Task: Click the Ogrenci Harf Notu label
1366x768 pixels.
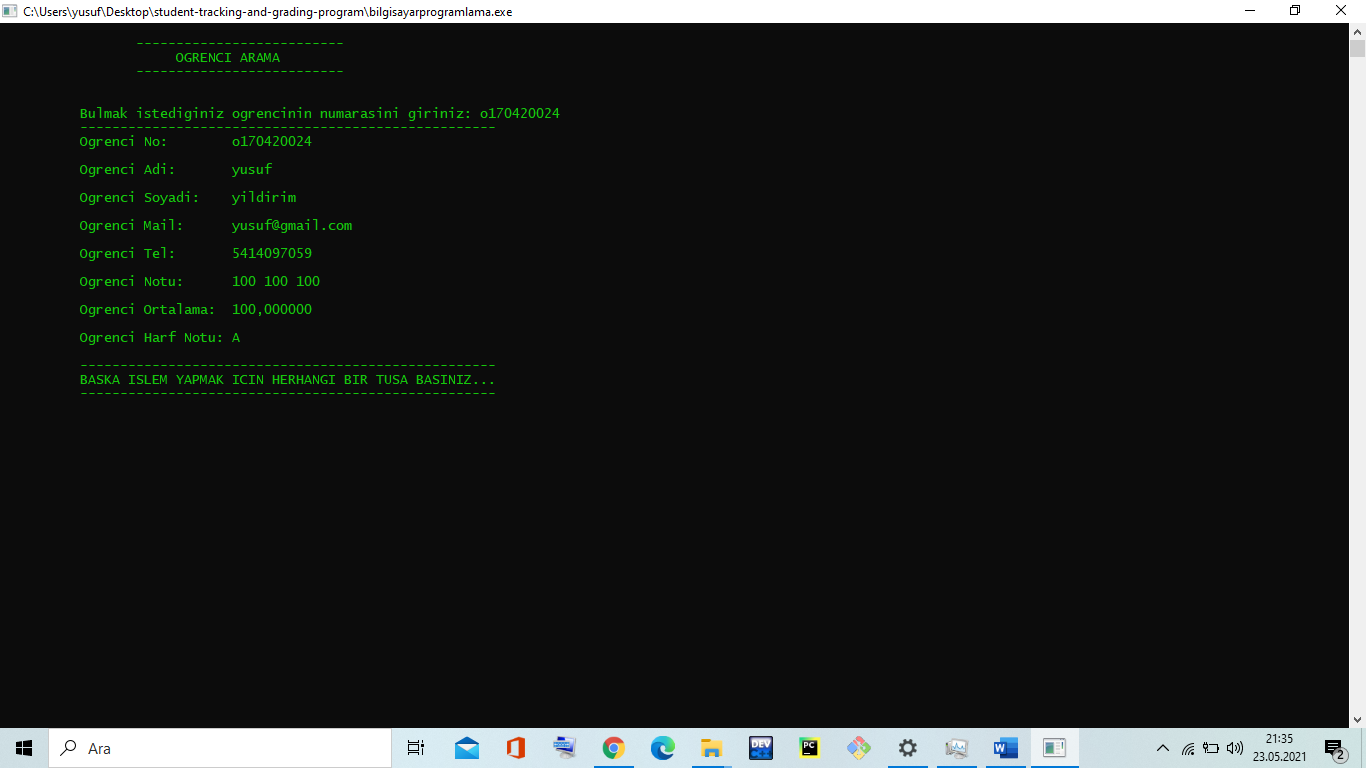Action: [x=152, y=337]
